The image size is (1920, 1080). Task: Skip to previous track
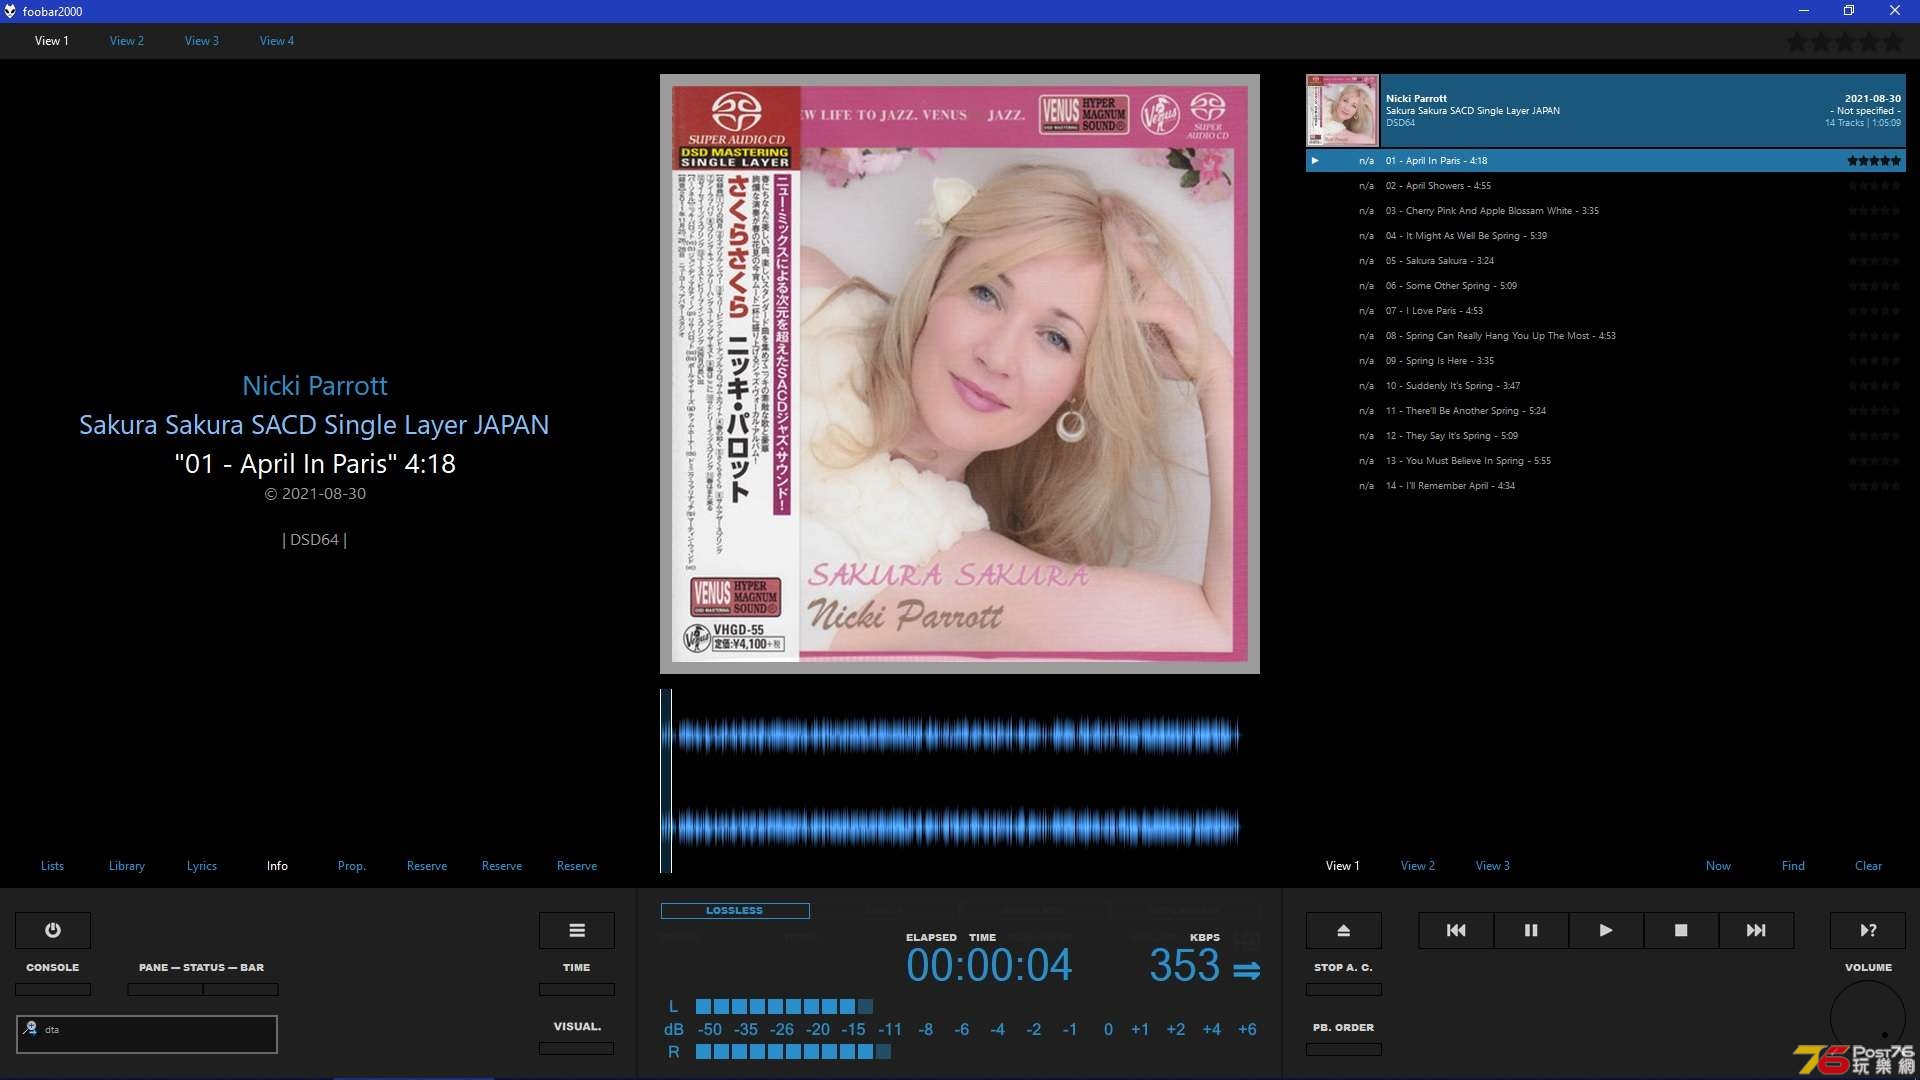[x=1456, y=930]
